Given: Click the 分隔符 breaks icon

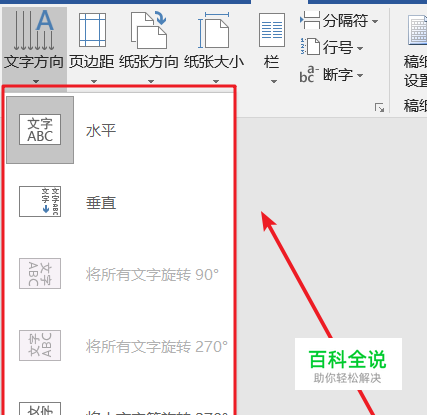Looking at the screenshot, I should pos(310,21).
